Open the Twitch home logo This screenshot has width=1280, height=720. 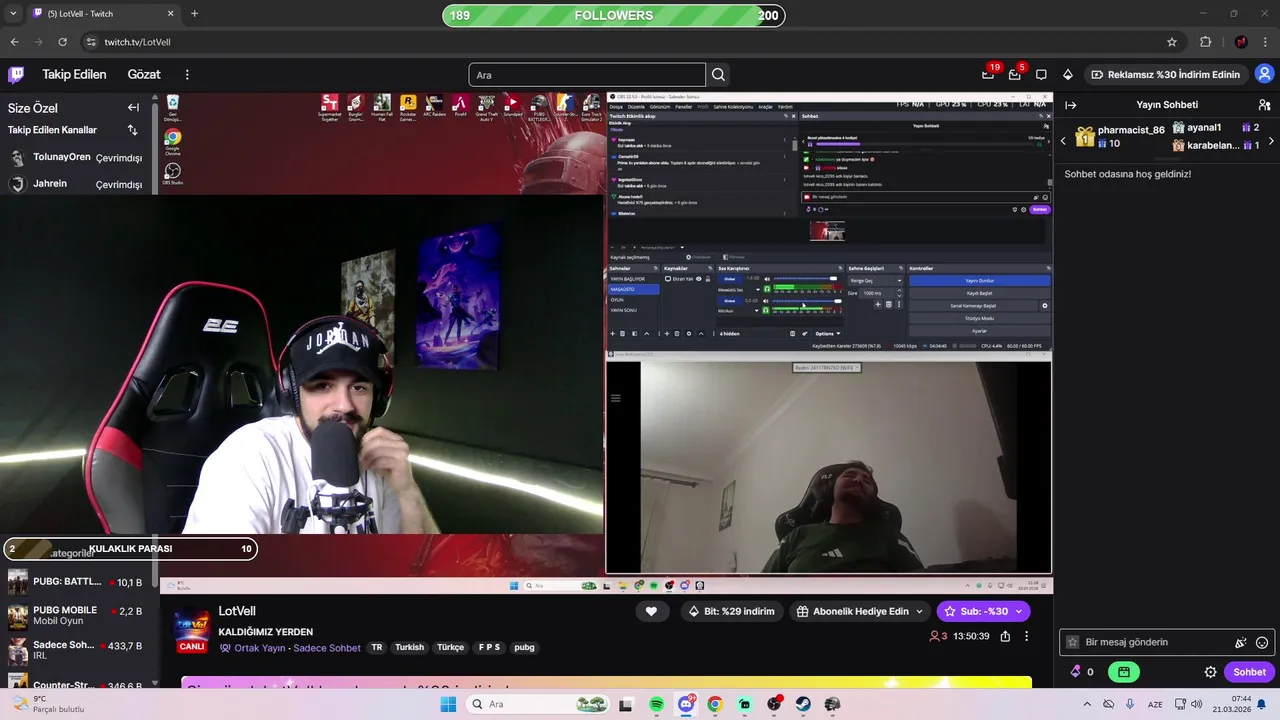[x=16, y=74]
